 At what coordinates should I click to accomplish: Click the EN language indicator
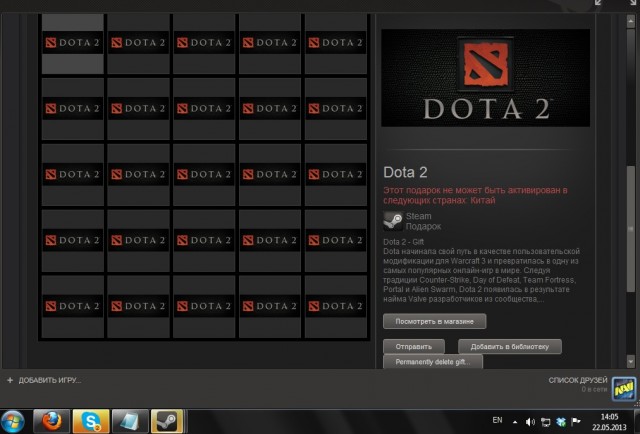click(x=497, y=420)
